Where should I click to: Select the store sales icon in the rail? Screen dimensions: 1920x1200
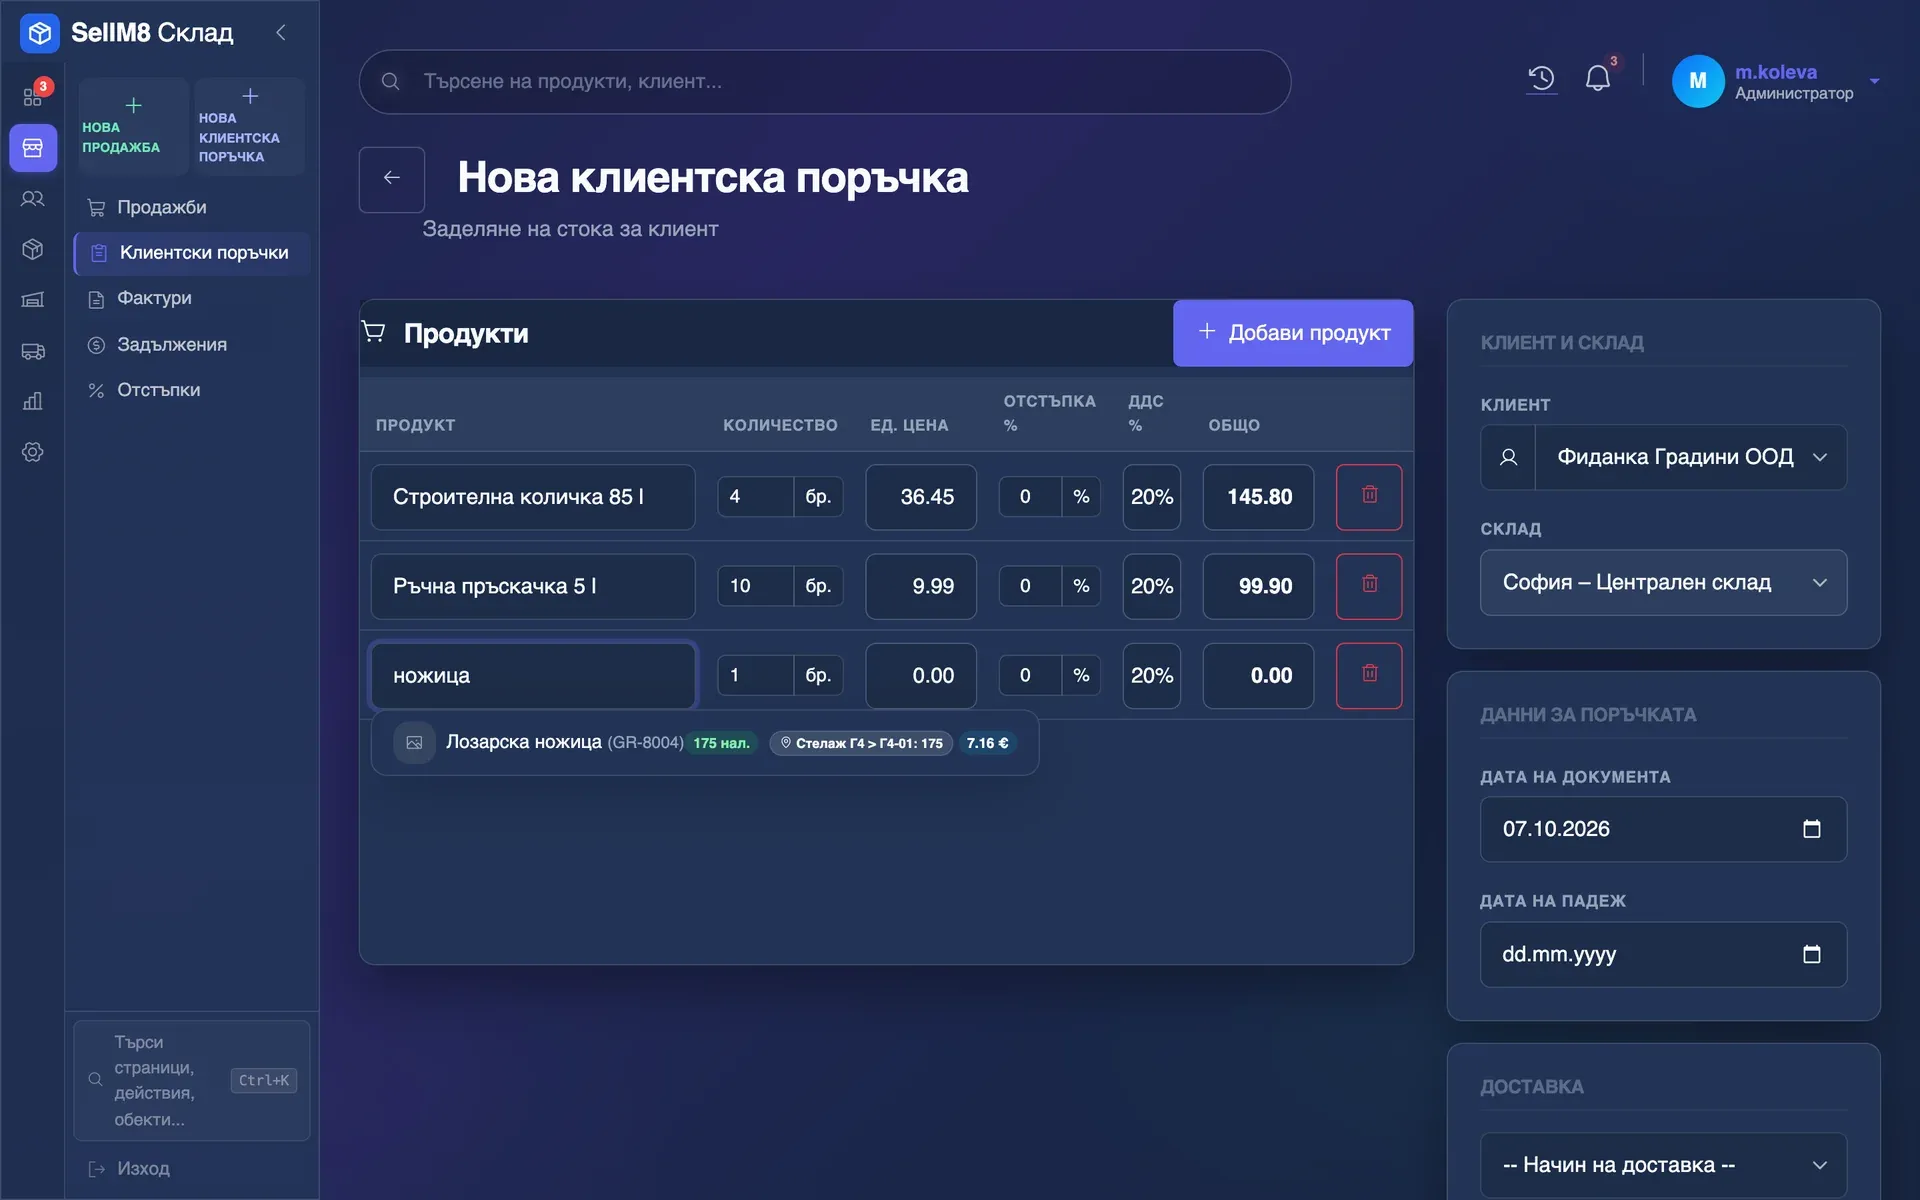[x=33, y=148]
